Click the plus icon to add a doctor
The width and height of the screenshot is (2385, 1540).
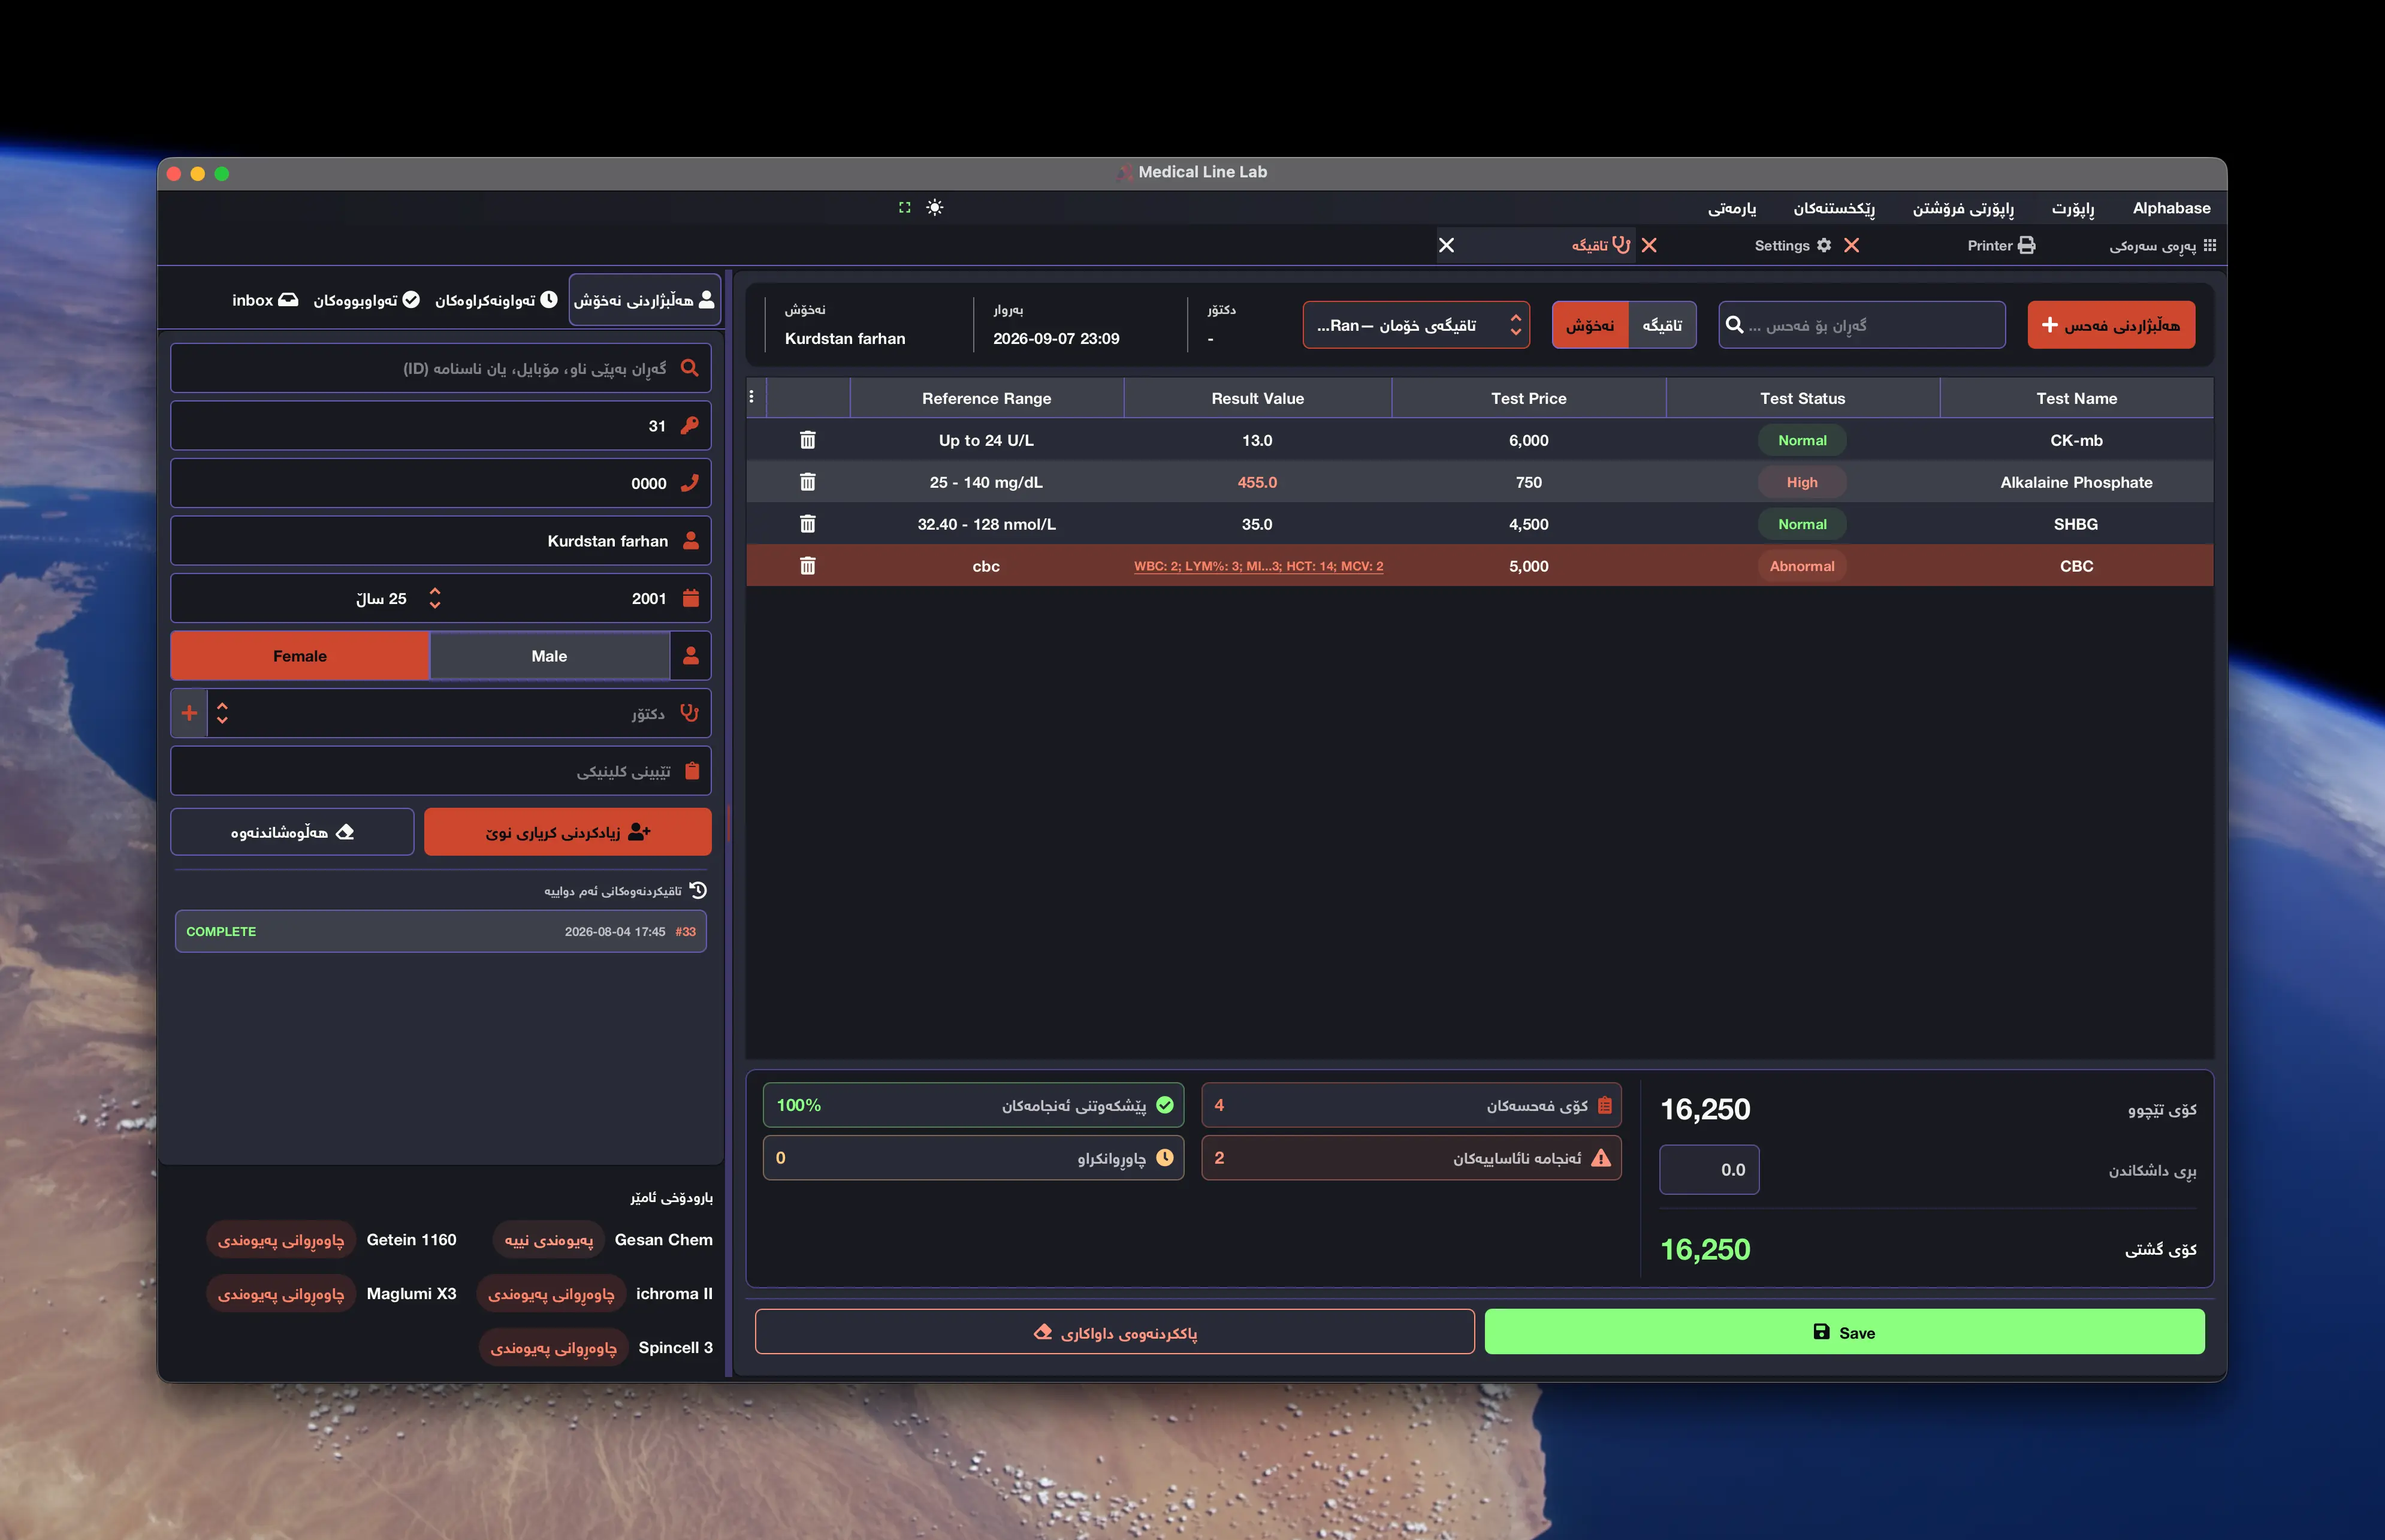[189, 713]
